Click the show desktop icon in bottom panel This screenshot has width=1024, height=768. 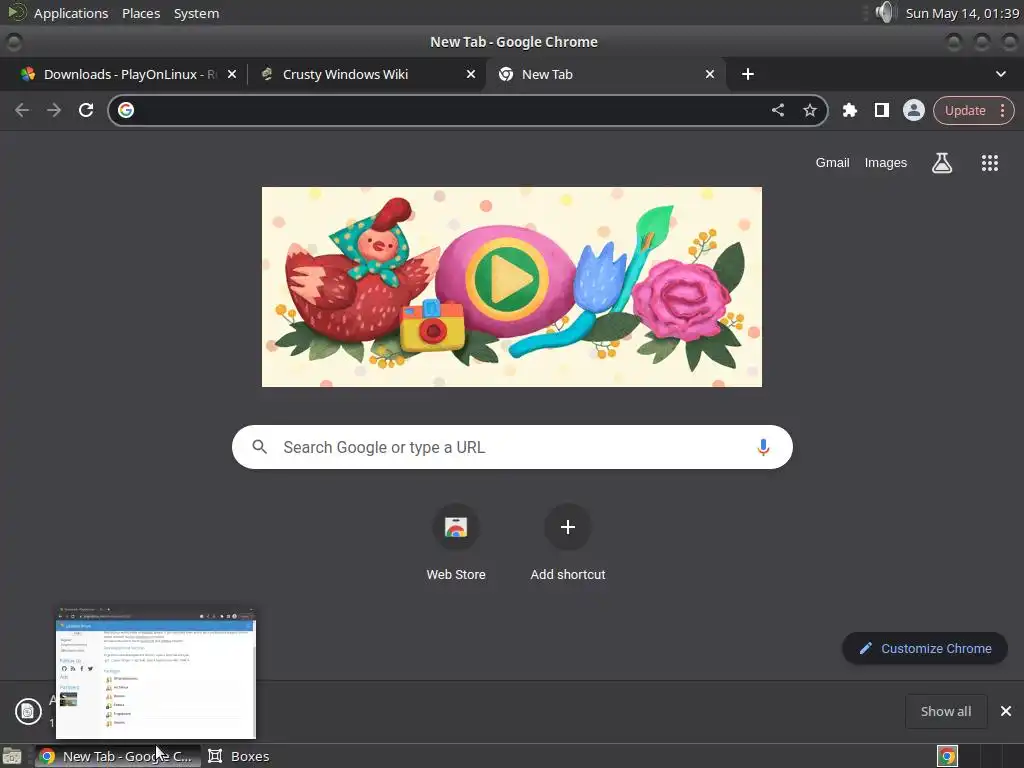tap(12, 756)
